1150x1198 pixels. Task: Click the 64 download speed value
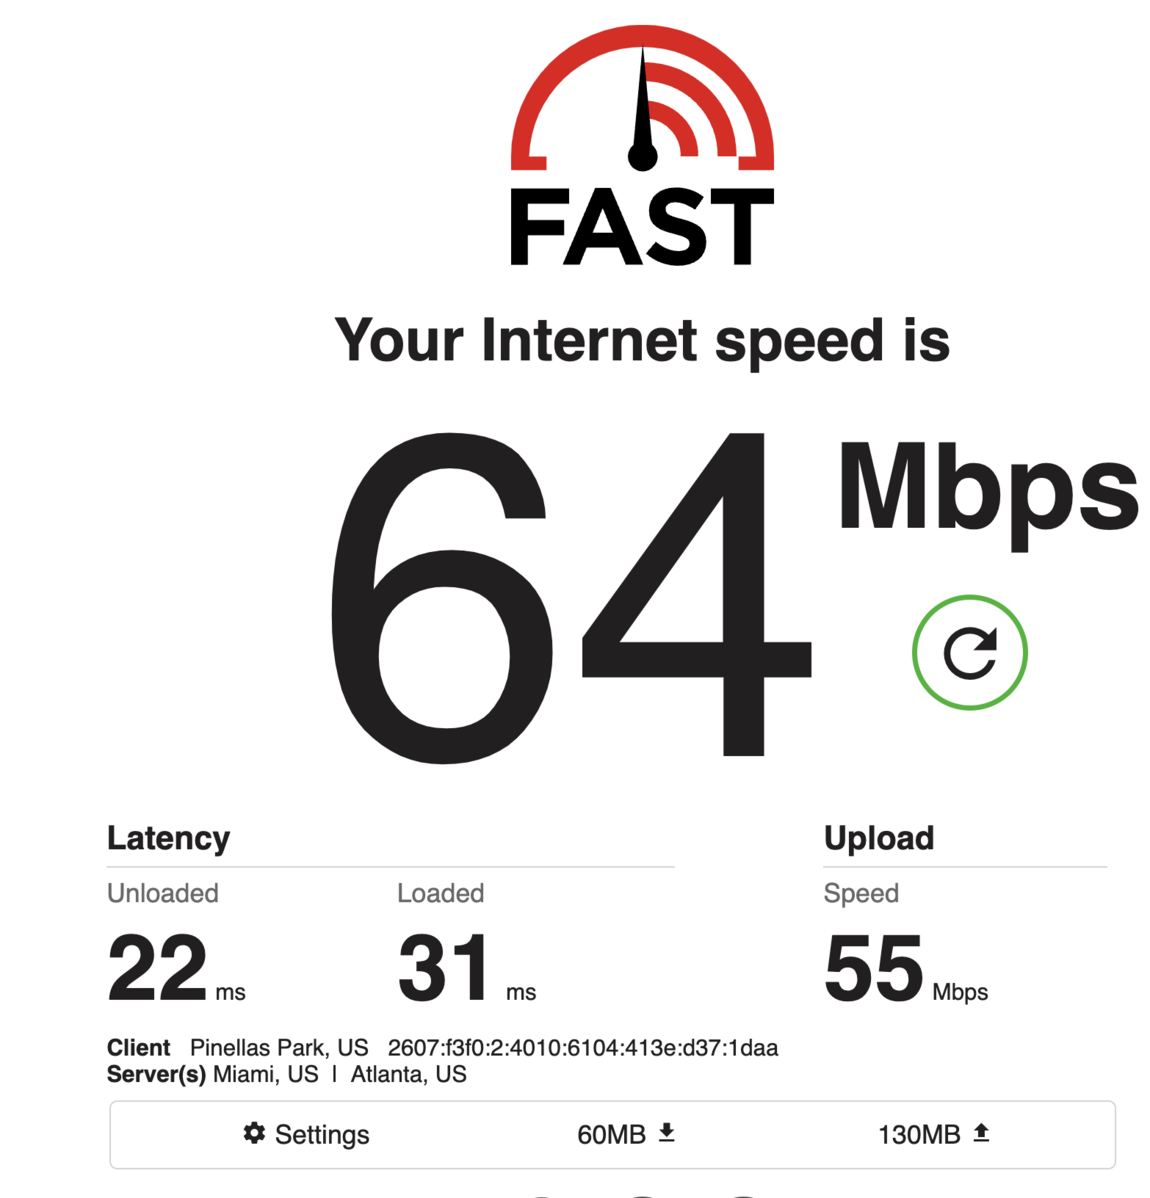point(570,596)
